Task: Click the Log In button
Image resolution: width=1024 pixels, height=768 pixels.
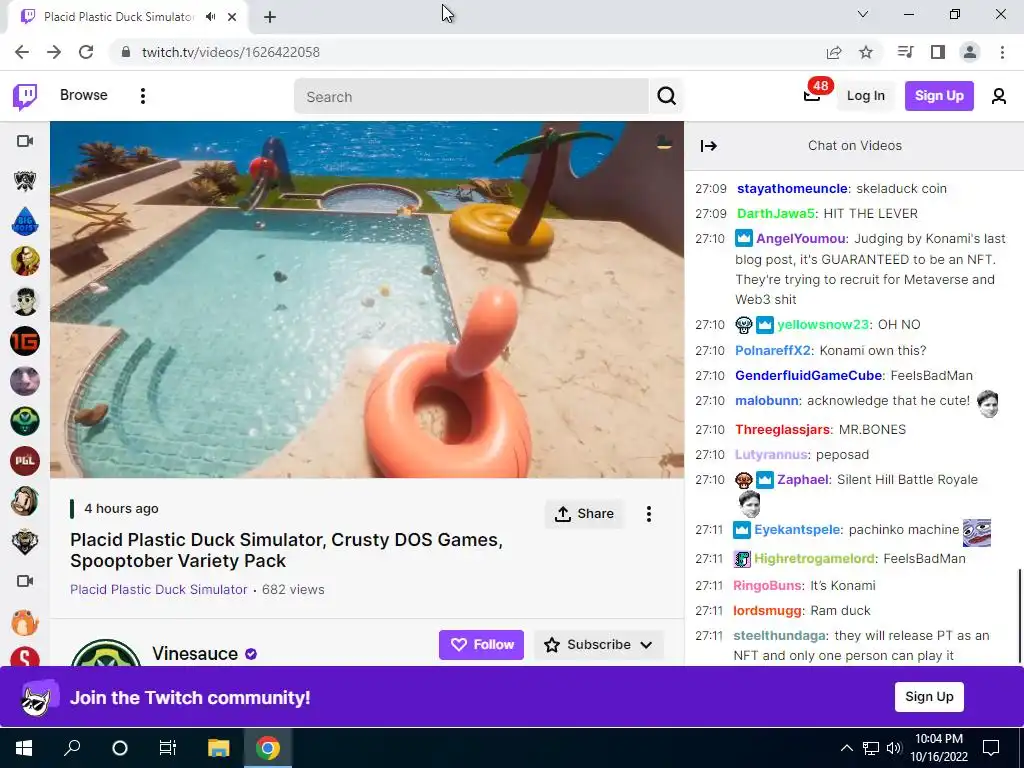Action: 865,96
